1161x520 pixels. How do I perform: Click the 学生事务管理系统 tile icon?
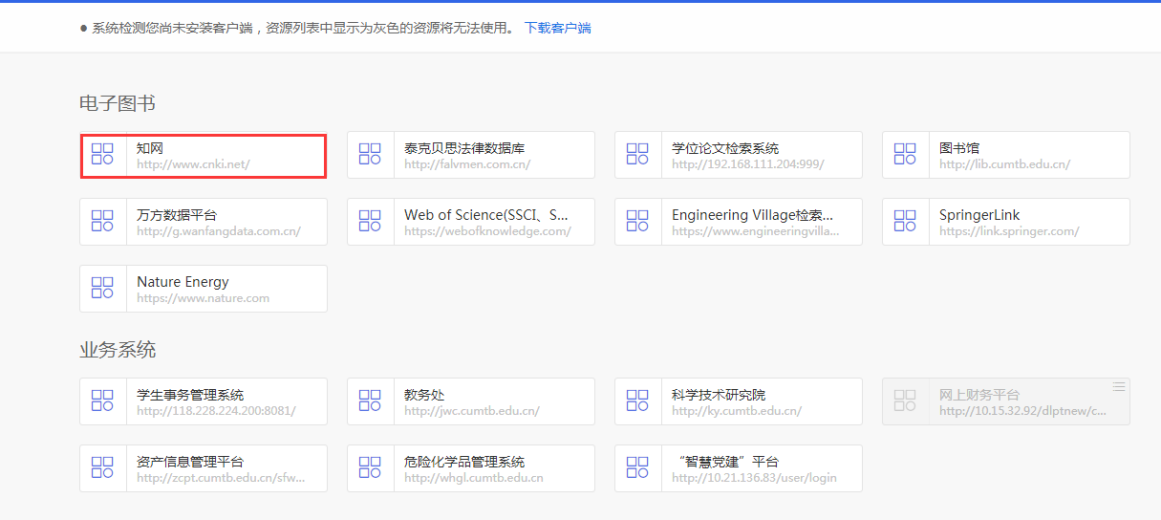(x=103, y=401)
